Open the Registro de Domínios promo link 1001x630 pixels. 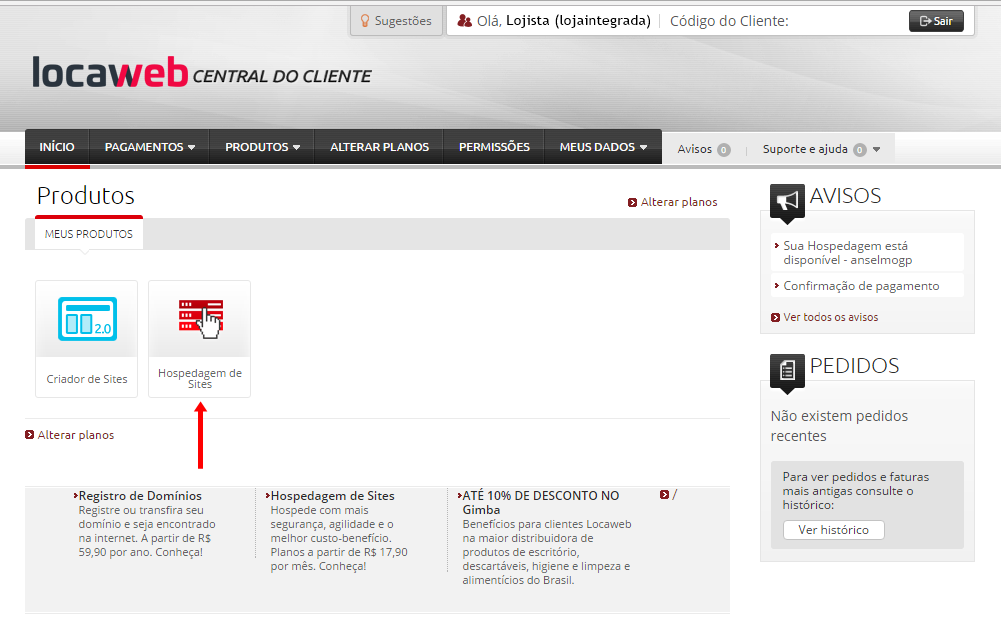140,496
